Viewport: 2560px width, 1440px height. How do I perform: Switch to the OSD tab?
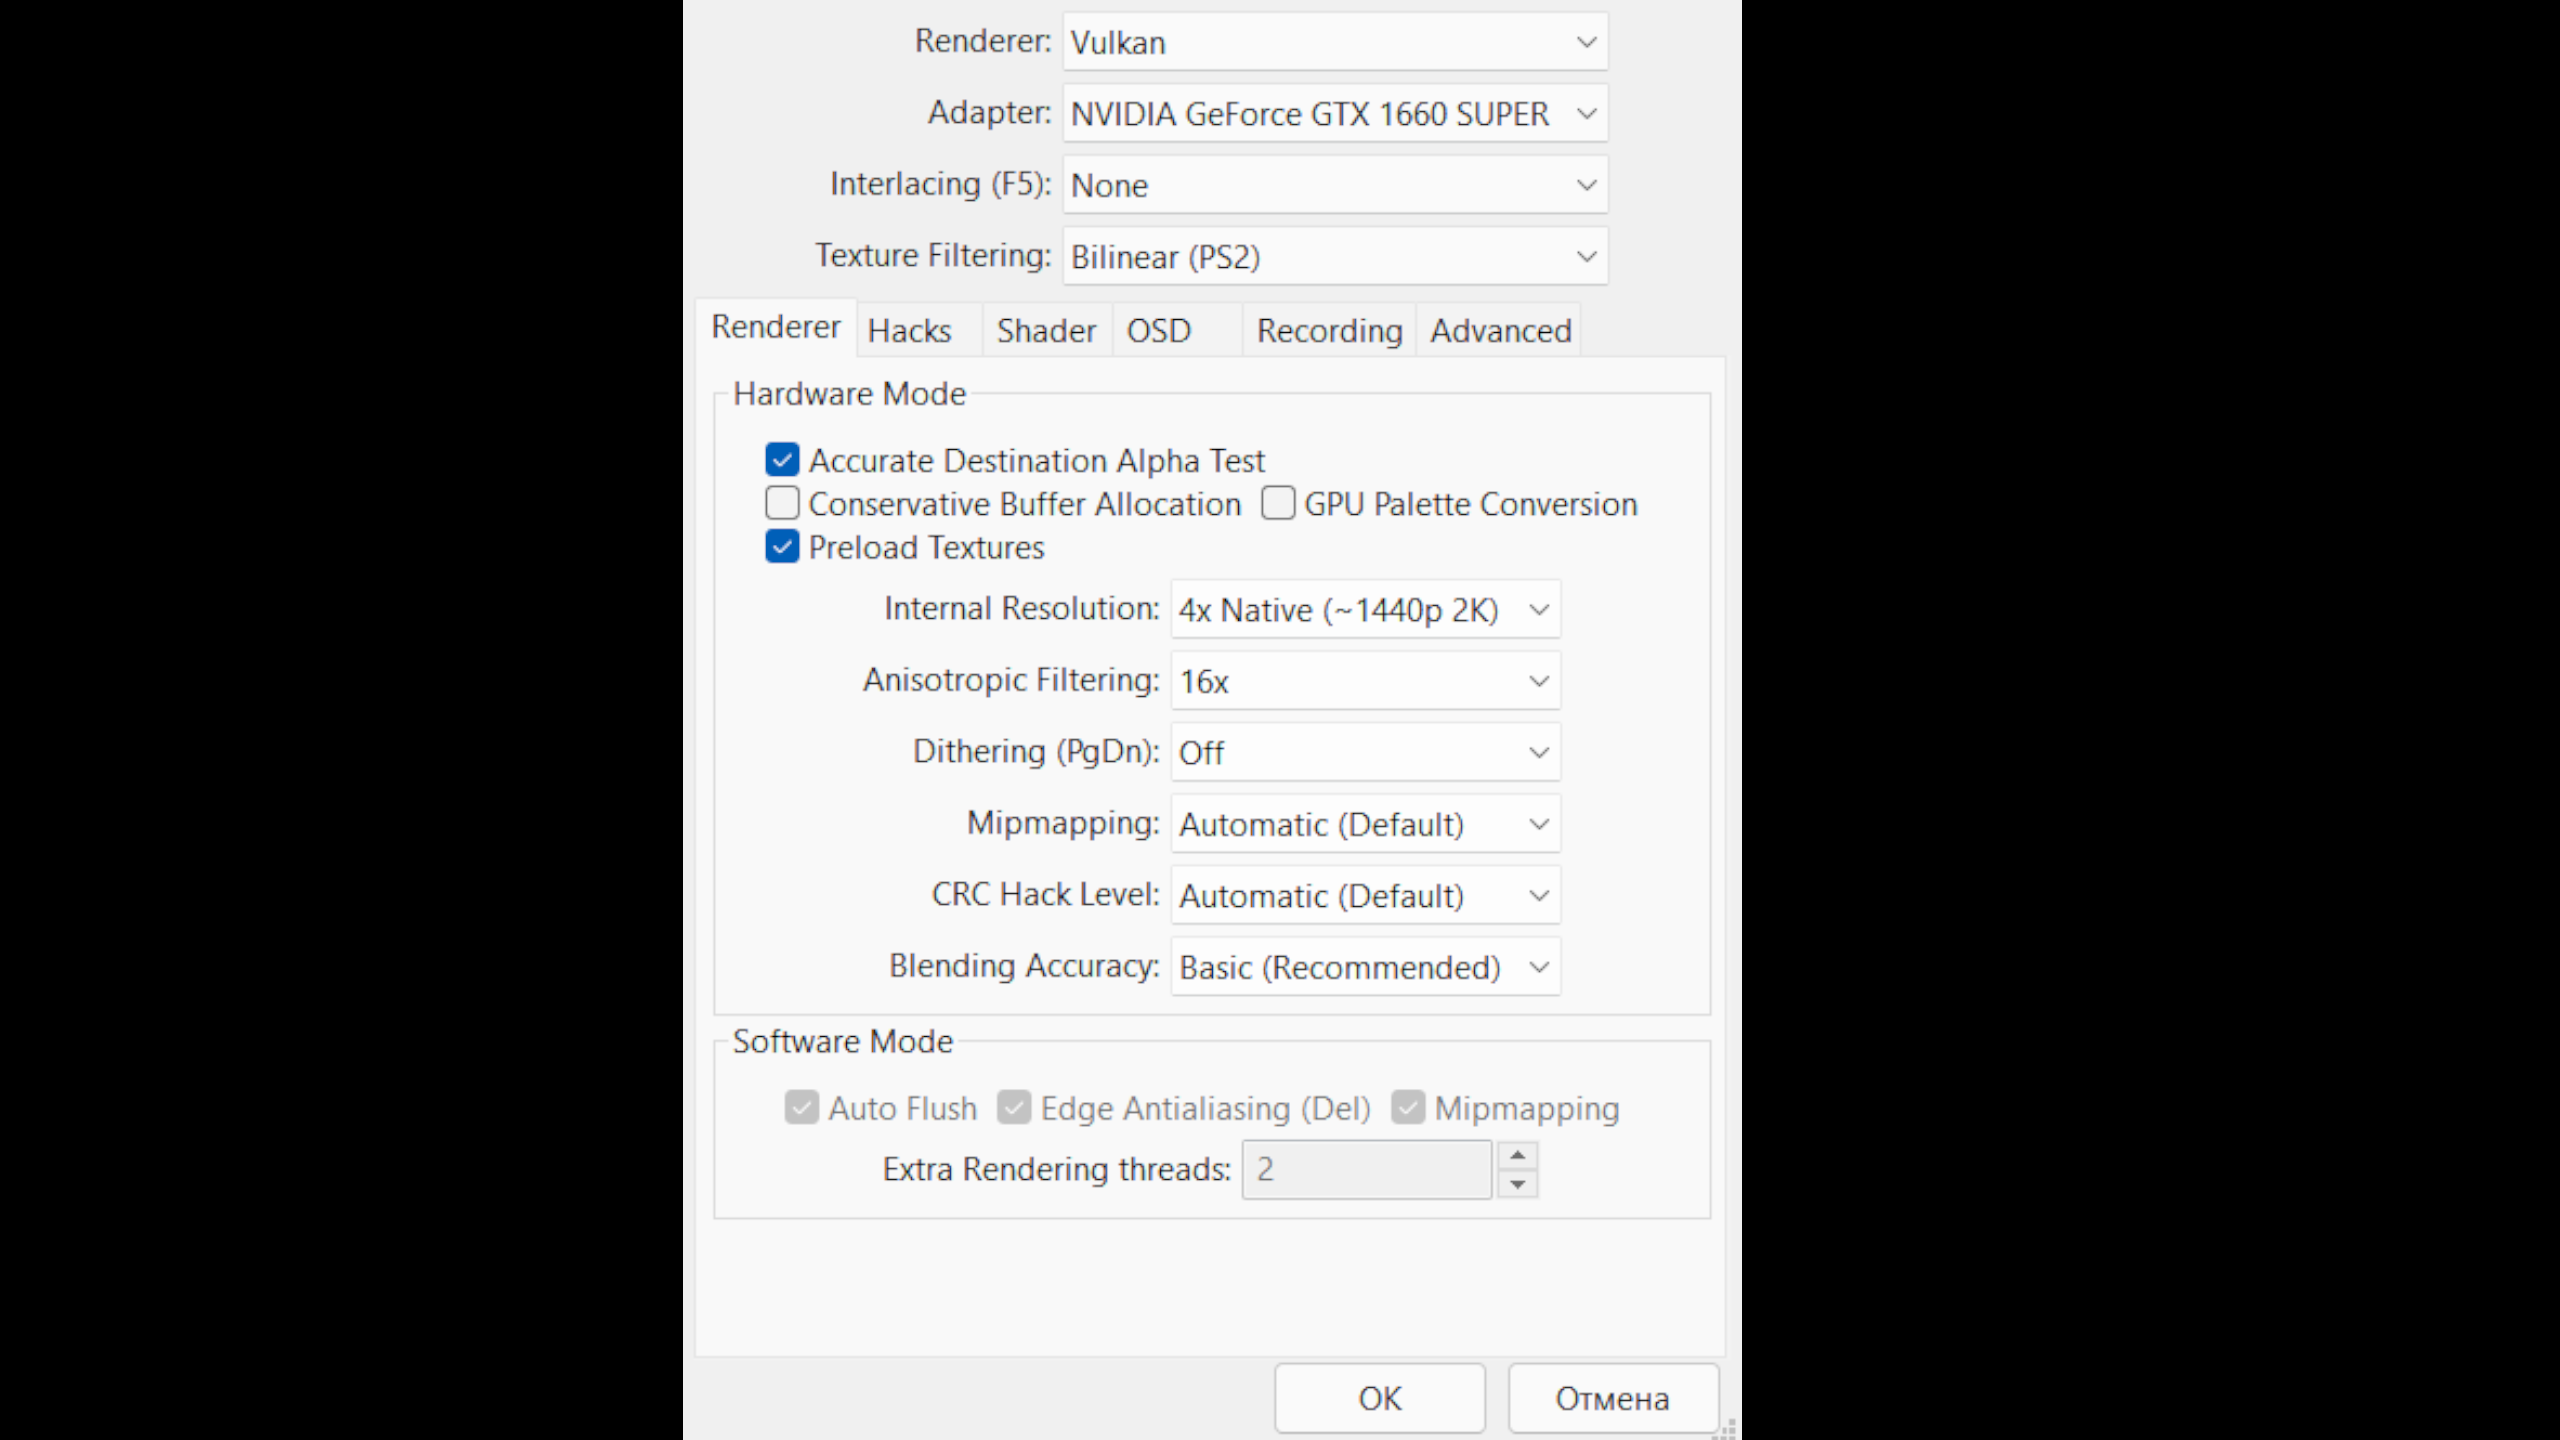1177,331
